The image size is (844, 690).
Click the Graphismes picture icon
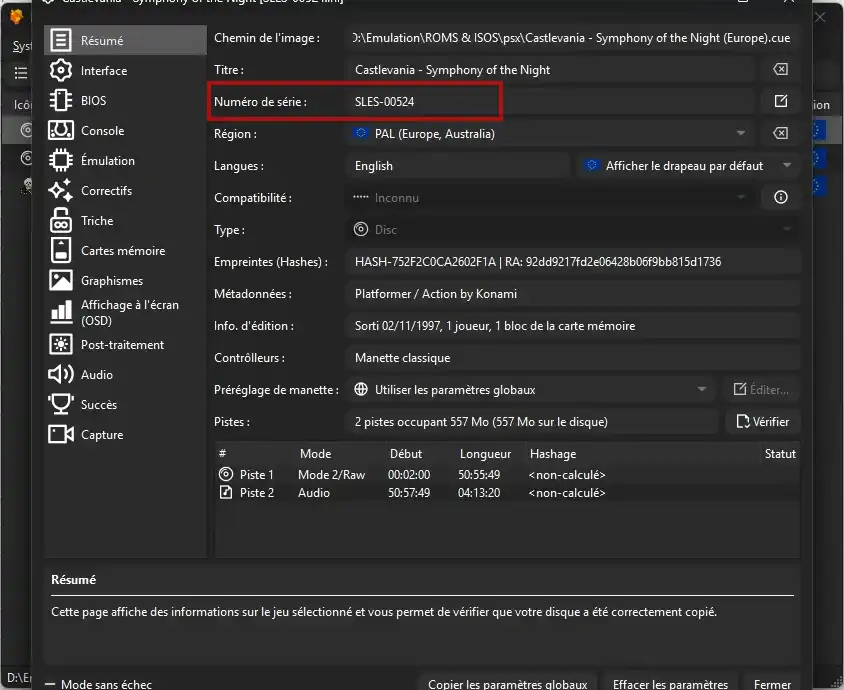click(61, 280)
